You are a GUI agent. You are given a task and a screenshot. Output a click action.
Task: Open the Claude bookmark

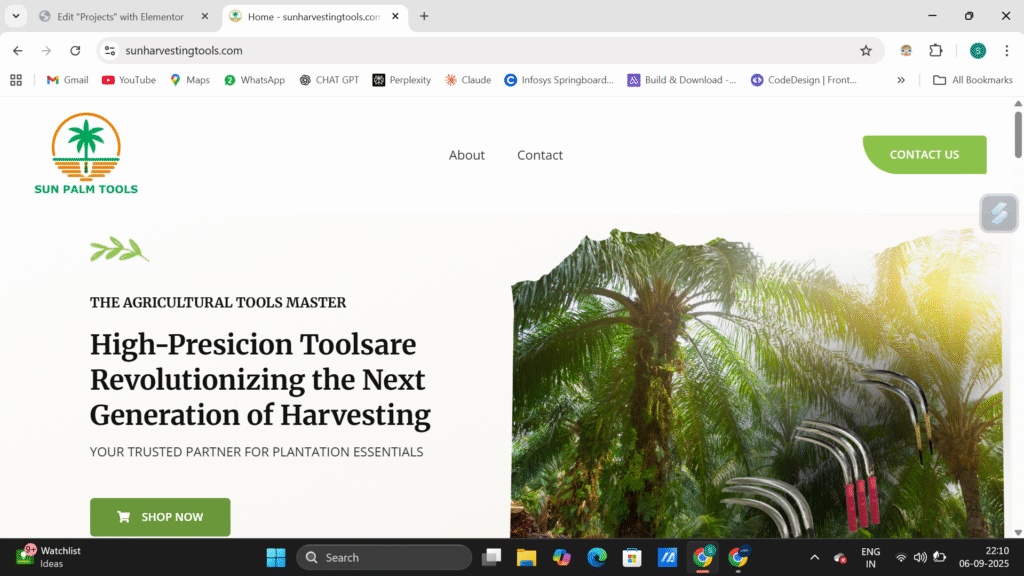click(467, 80)
